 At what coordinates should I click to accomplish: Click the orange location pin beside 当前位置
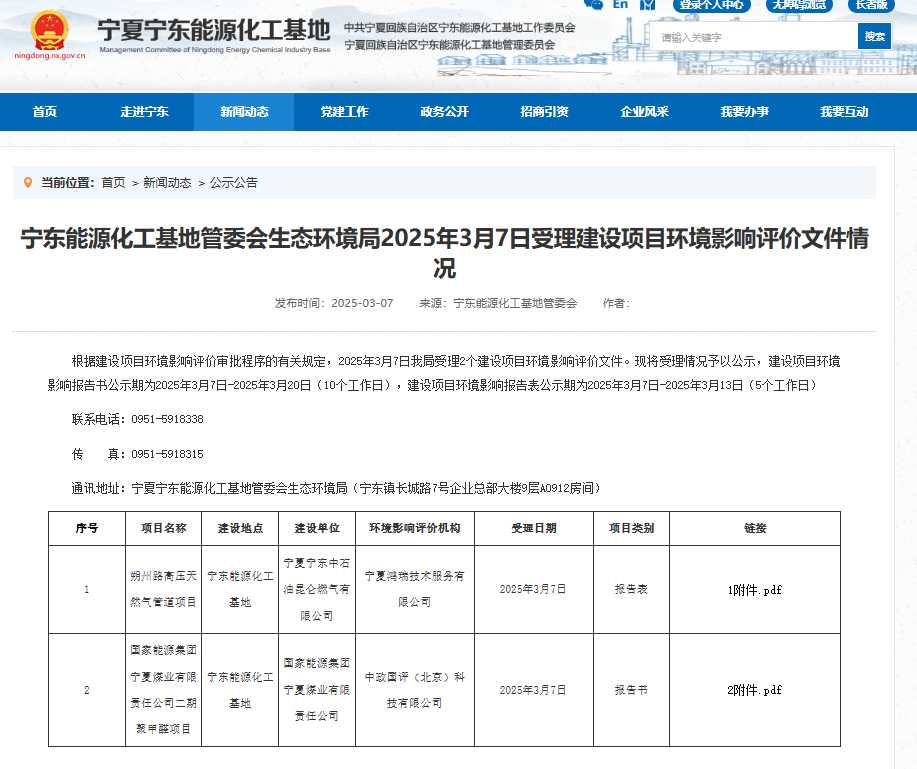[x=27, y=182]
